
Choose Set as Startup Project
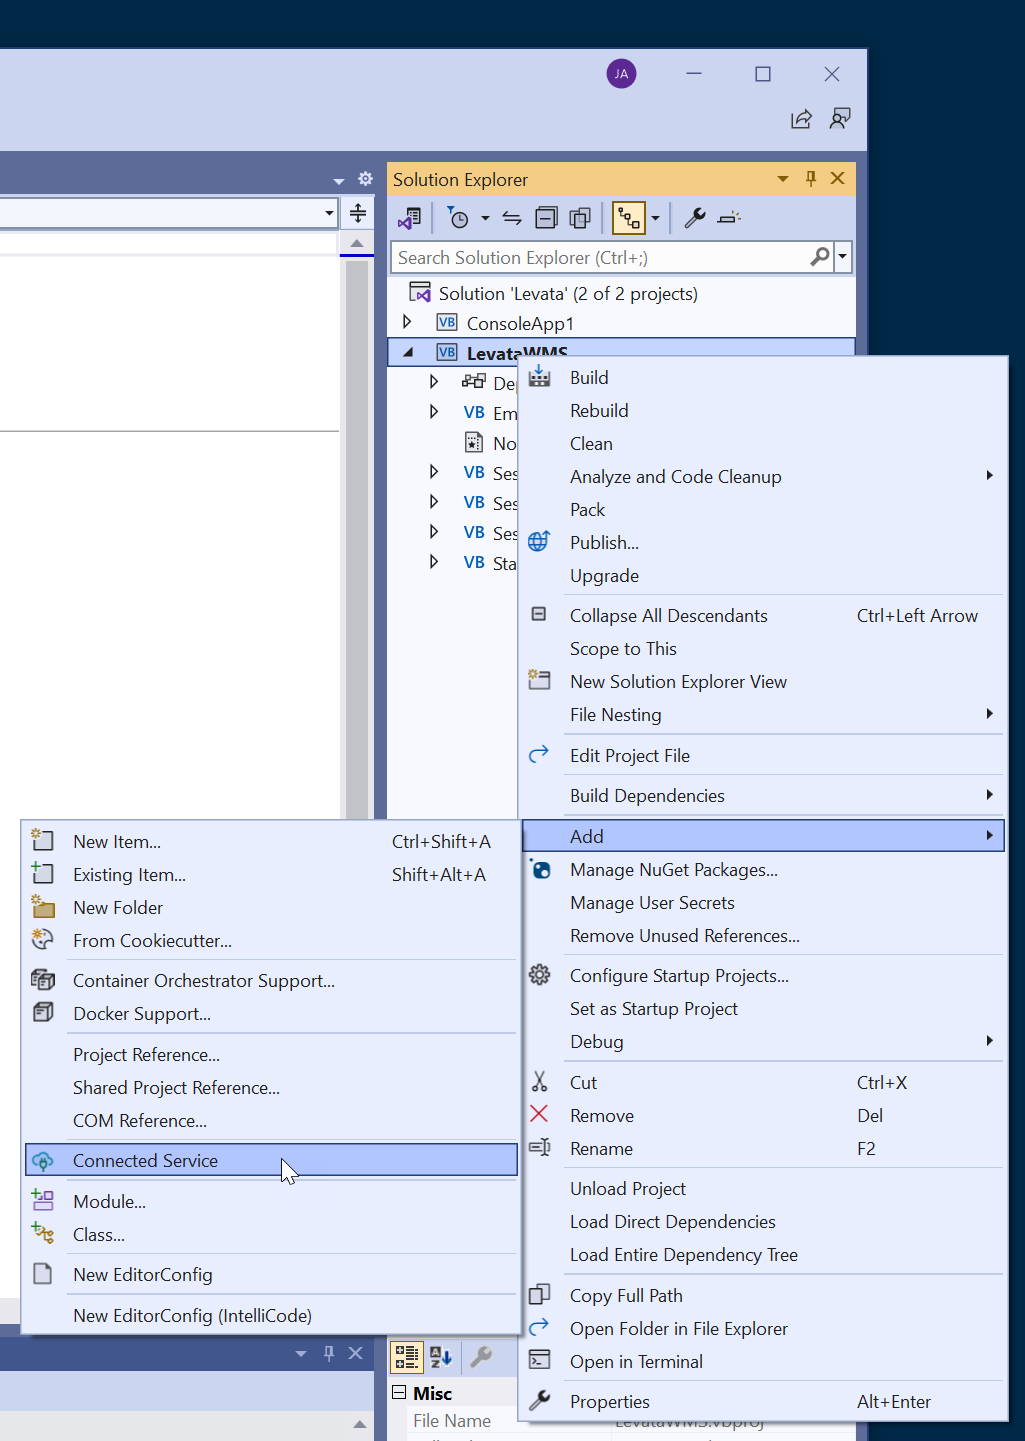pos(763,1008)
